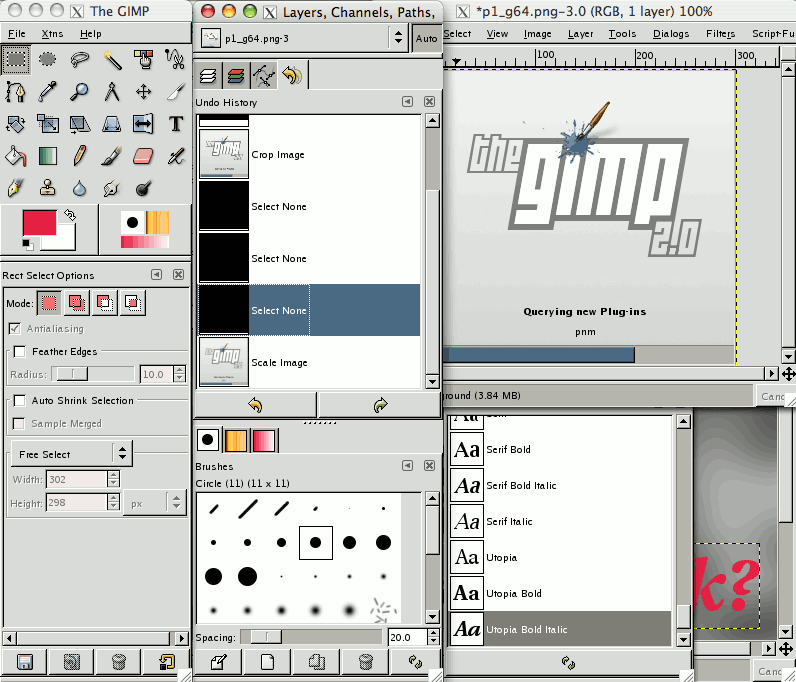Click the Delete brush trash button
The width and height of the screenshot is (796, 682).
click(x=365, y=662)
